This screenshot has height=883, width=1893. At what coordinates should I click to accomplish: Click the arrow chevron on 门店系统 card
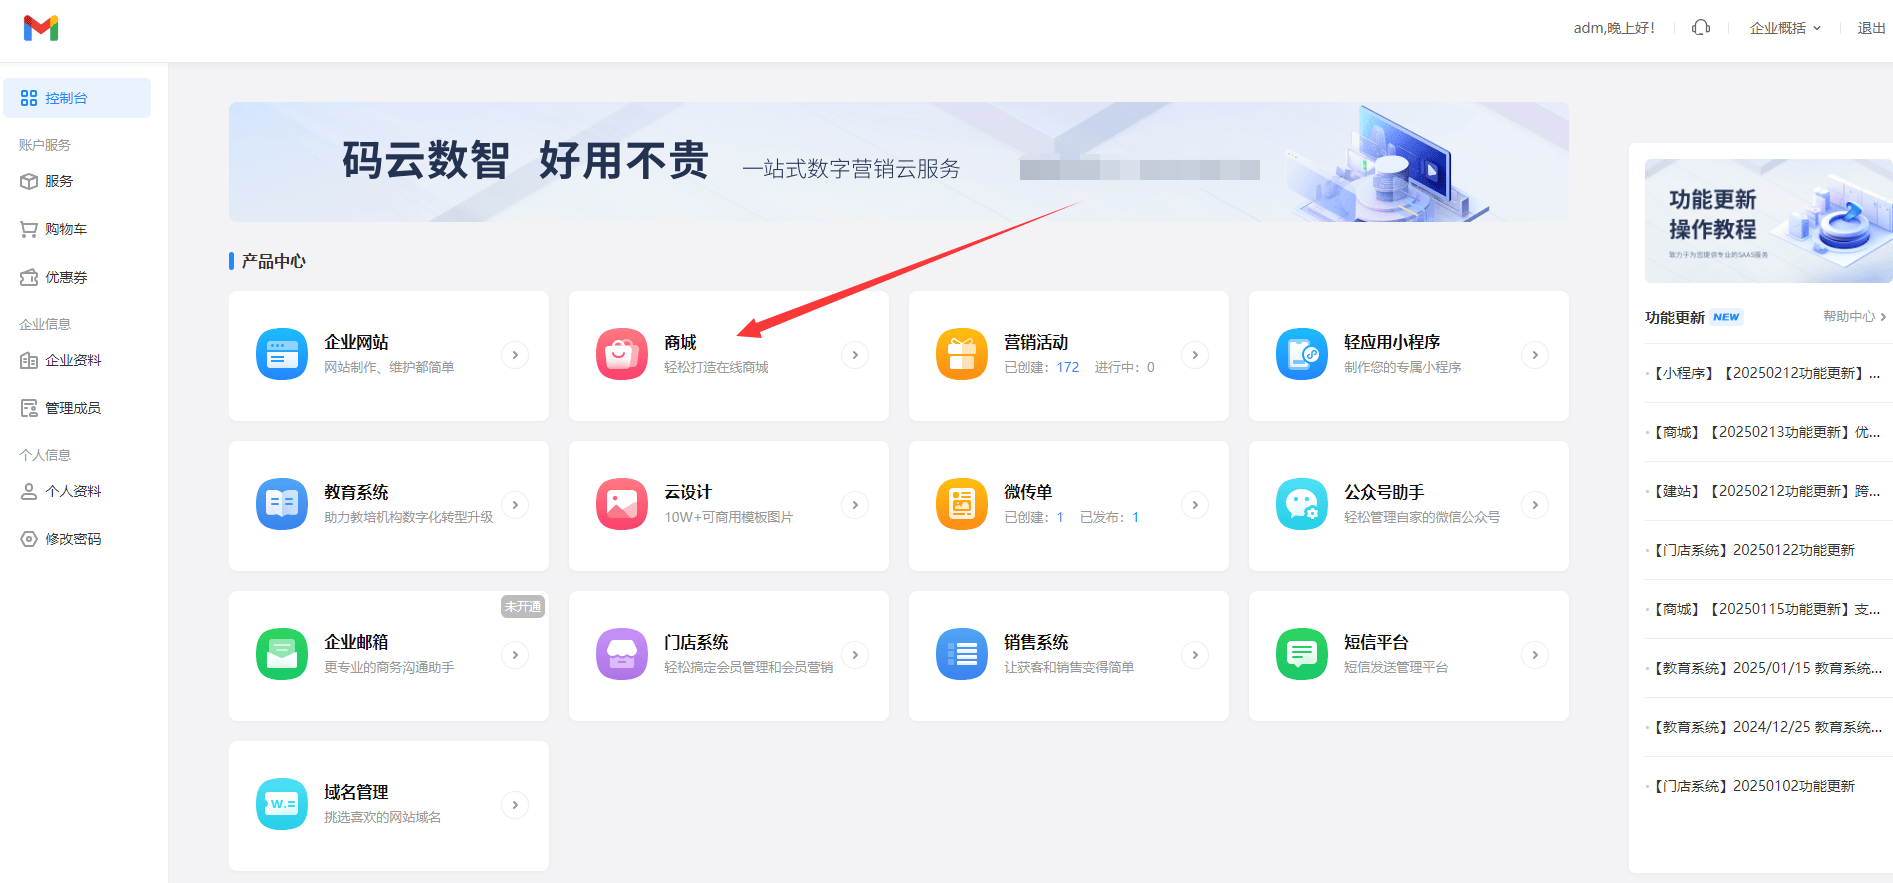855,655
